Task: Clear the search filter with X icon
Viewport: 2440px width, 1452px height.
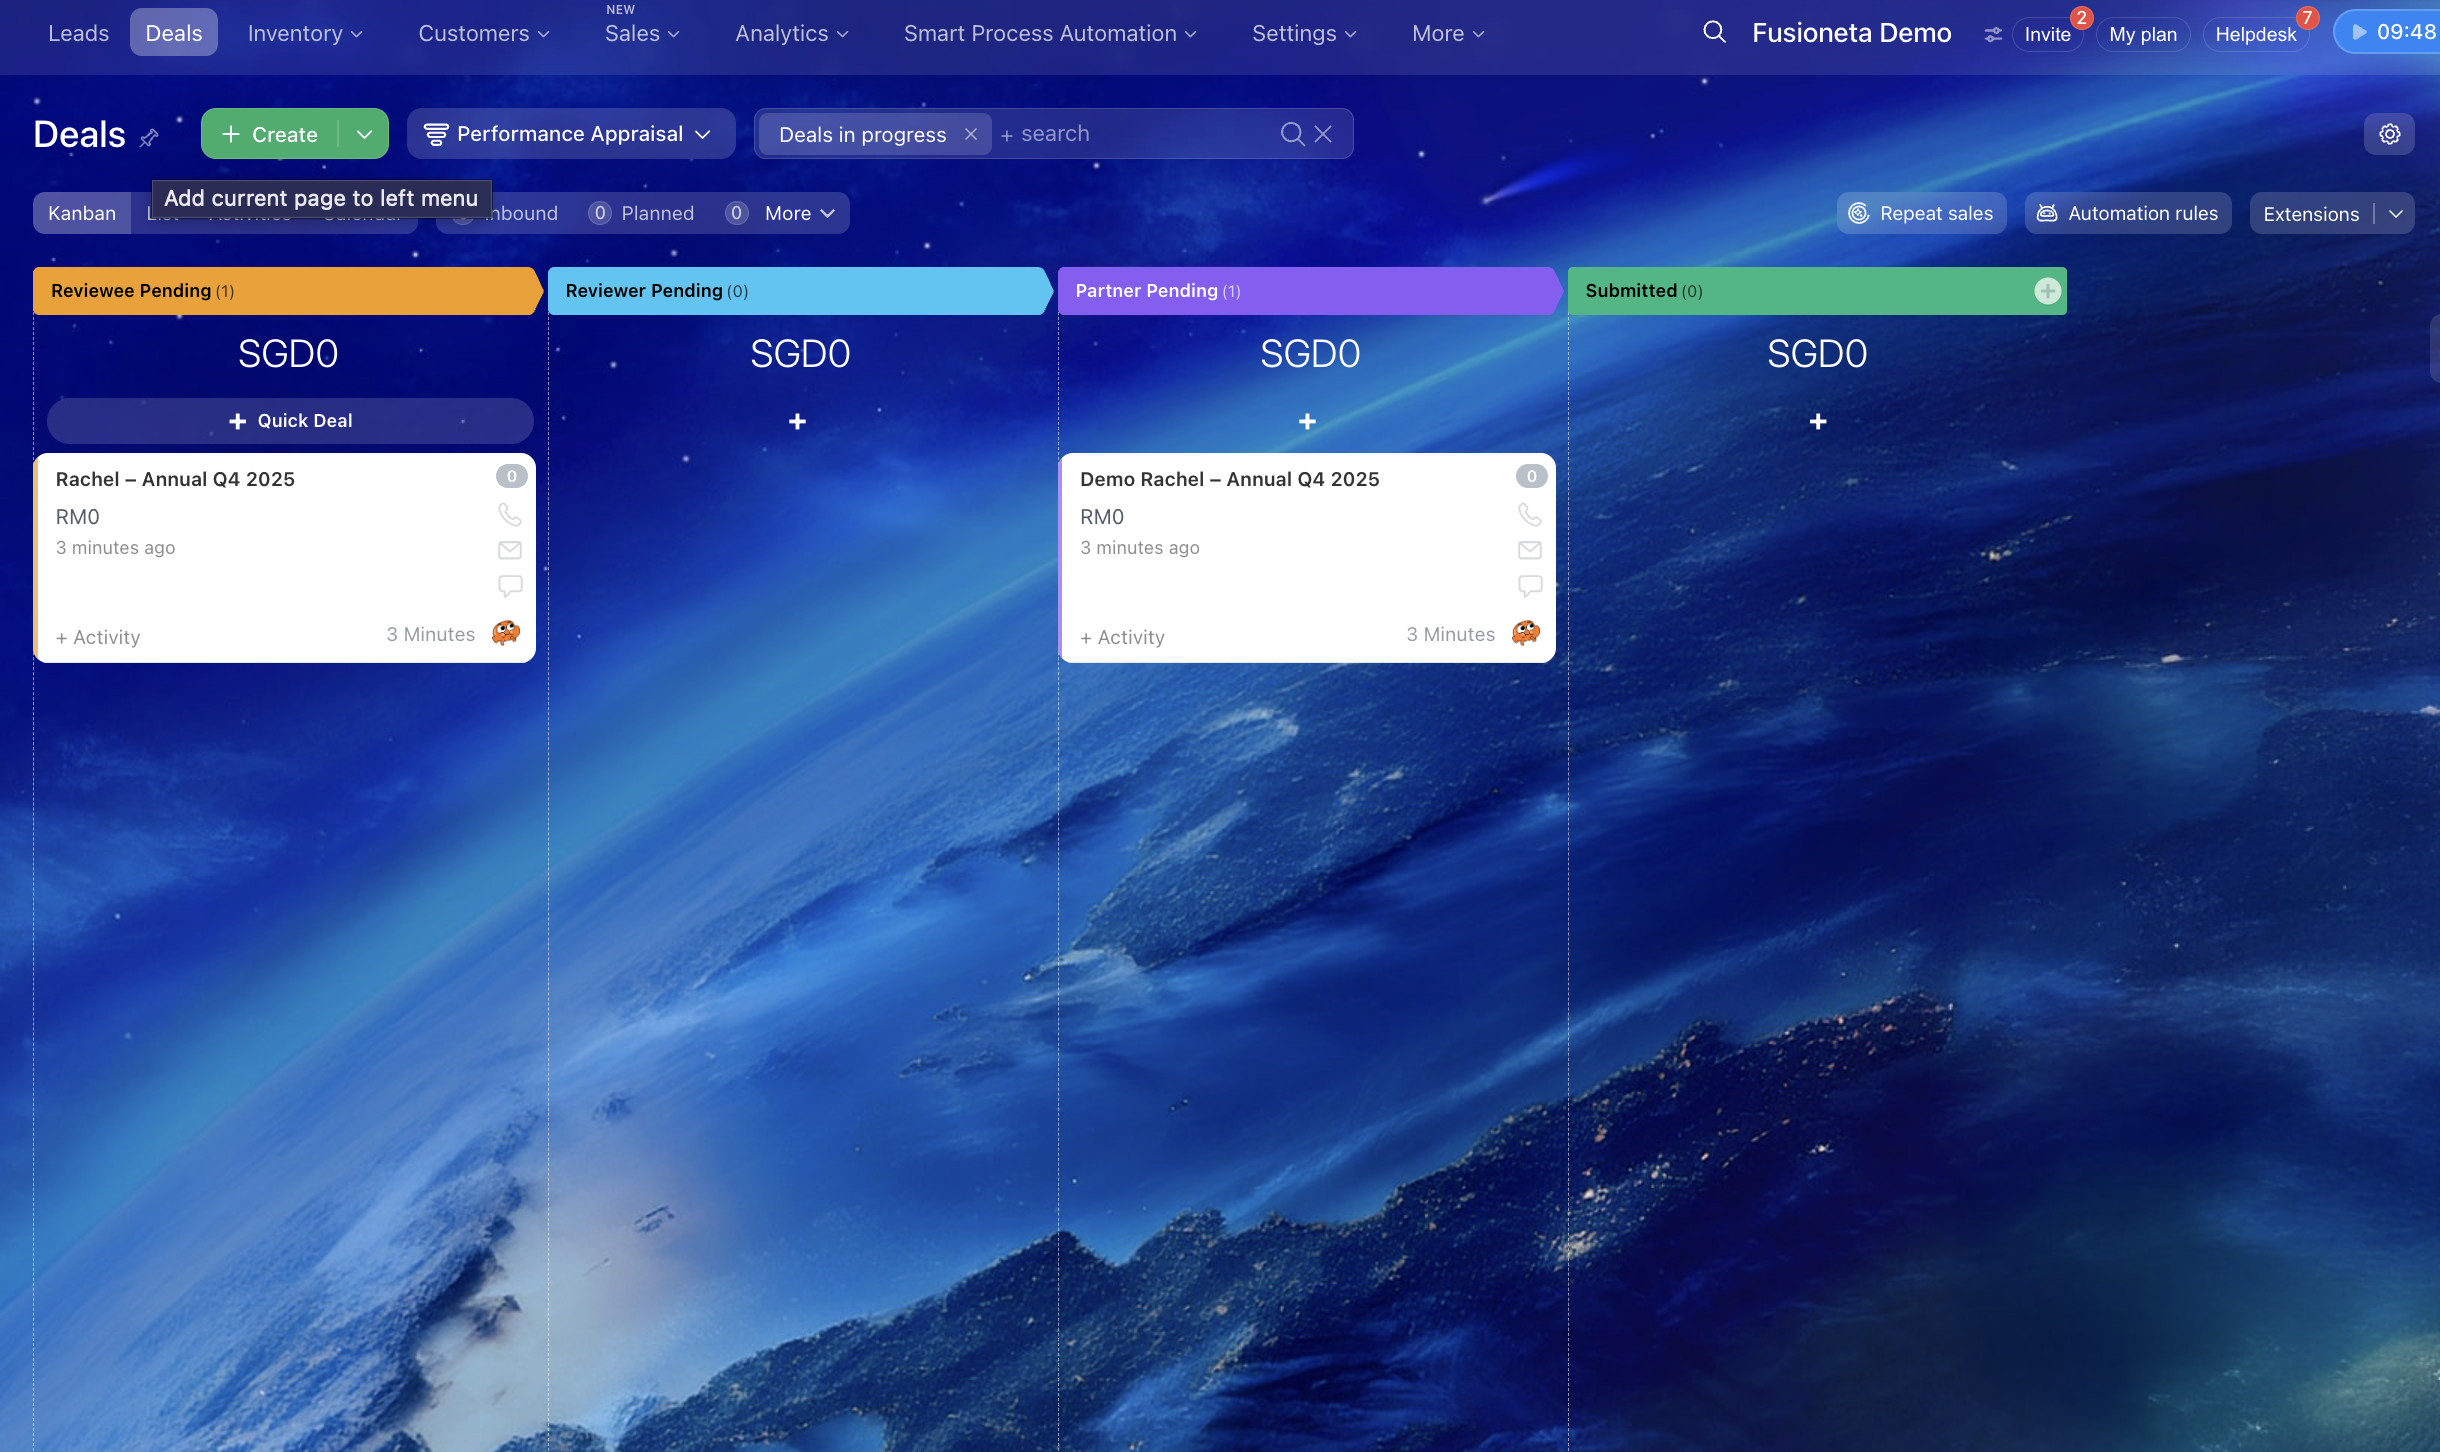Action: coord(1323,134)
